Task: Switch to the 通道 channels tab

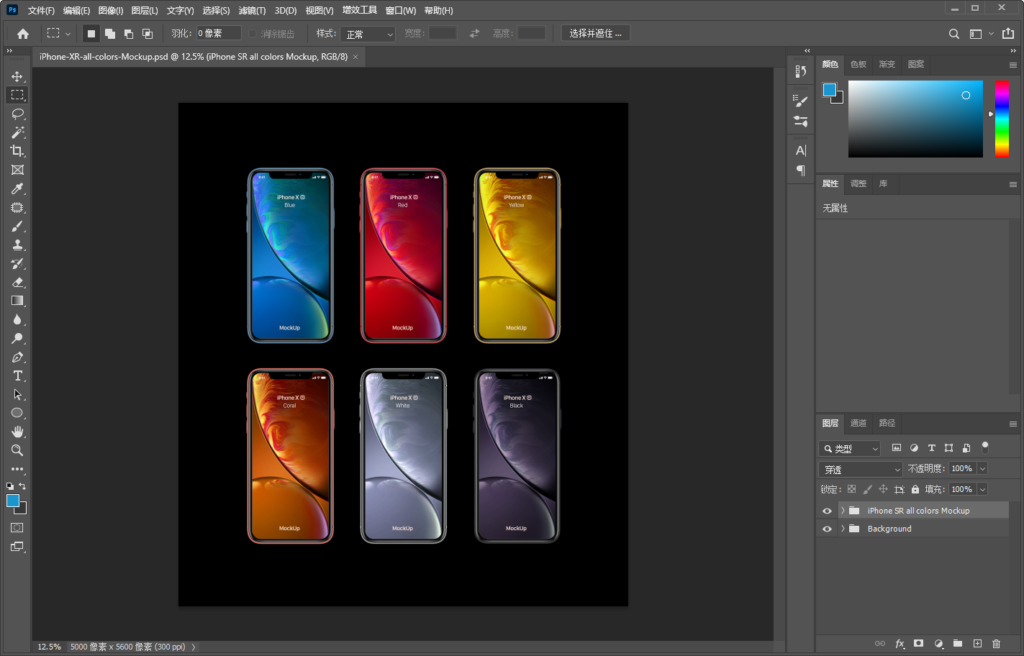Action: [858, 423]
